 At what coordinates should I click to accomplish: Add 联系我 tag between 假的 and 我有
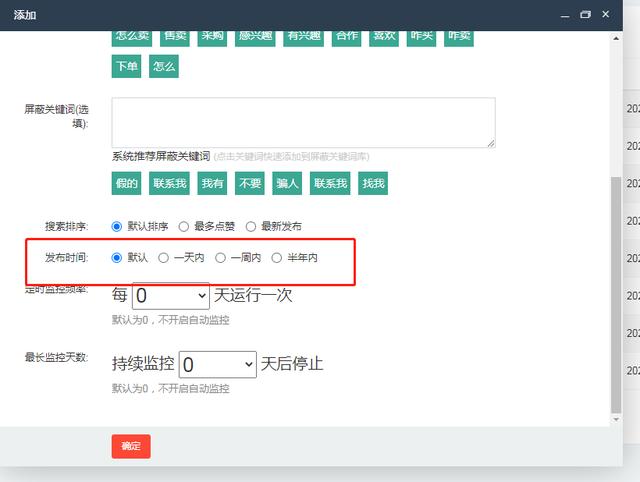[169, 183]
